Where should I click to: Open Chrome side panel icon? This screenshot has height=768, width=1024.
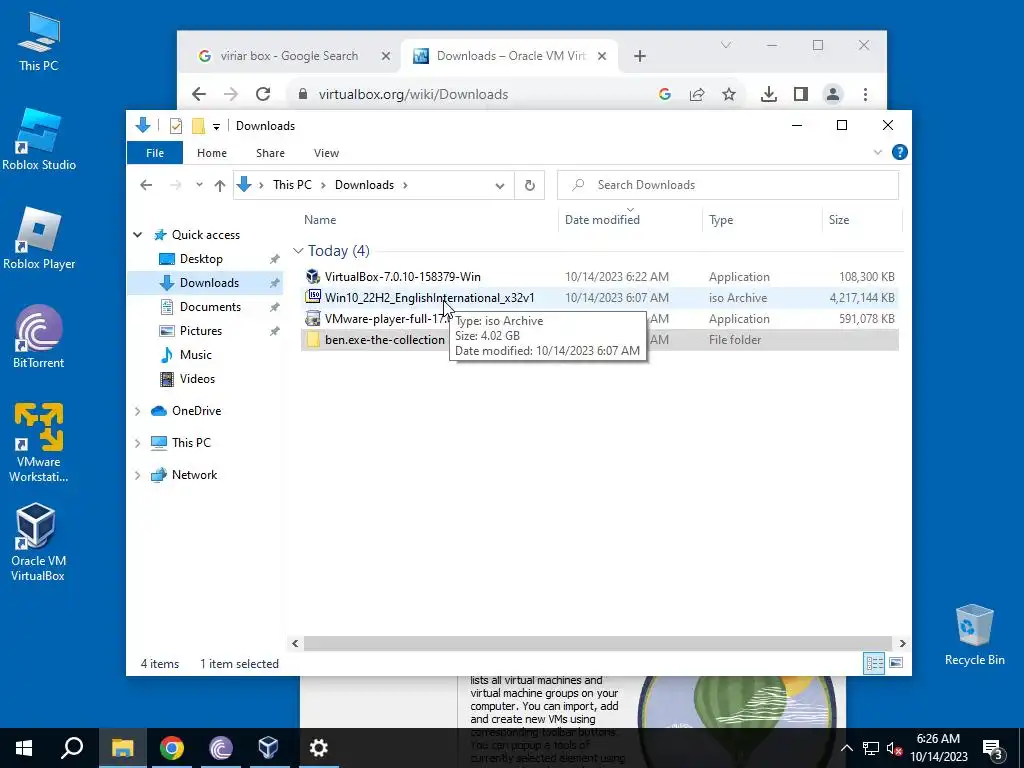[801, 94]
